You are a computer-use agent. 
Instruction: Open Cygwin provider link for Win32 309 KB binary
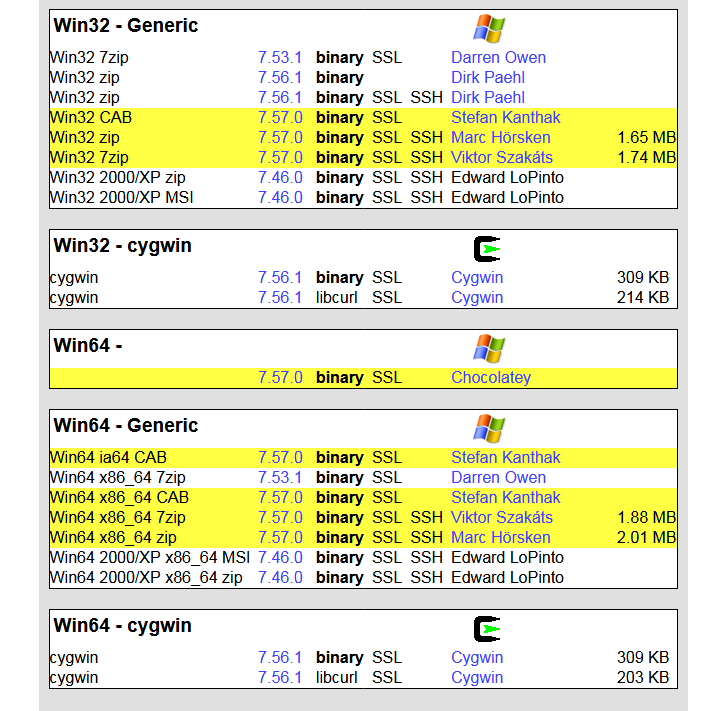click(x=477, y=277)
